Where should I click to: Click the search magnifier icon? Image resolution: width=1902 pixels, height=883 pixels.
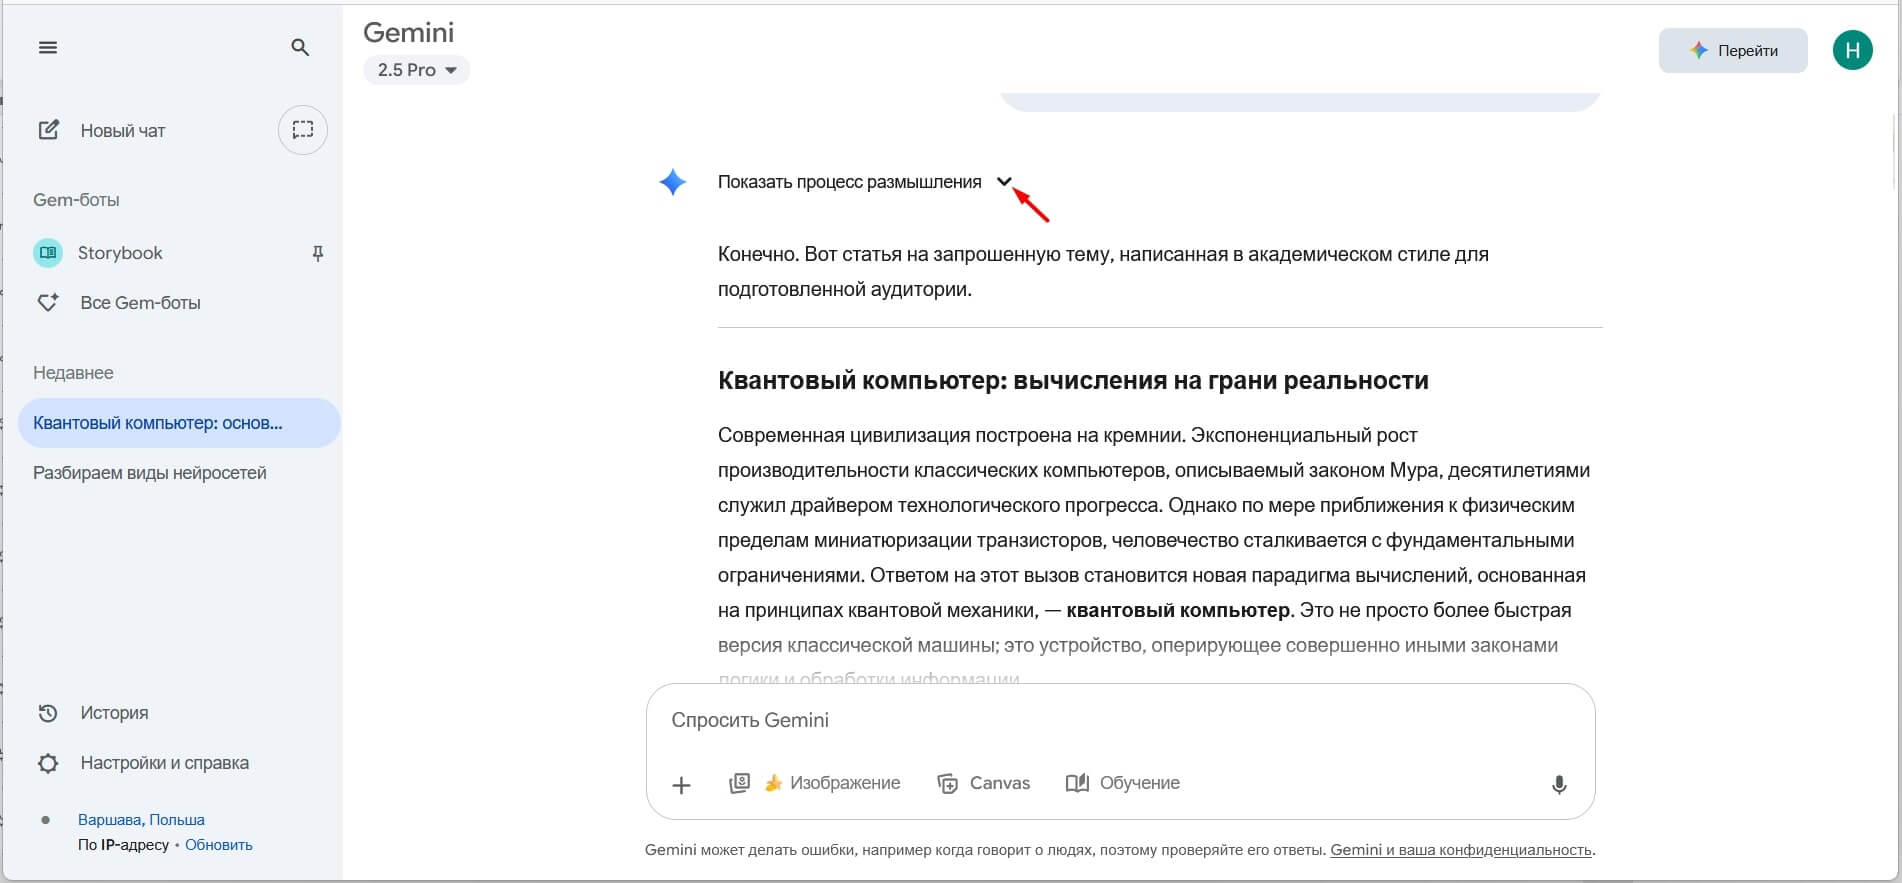(x=300, y=47)
